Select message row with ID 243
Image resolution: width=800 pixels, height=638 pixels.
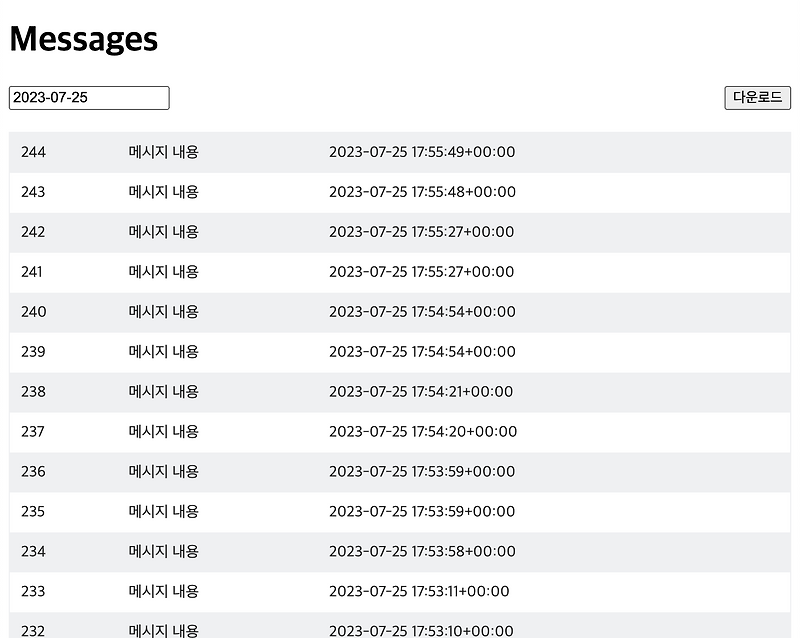[x=400, y=192]
